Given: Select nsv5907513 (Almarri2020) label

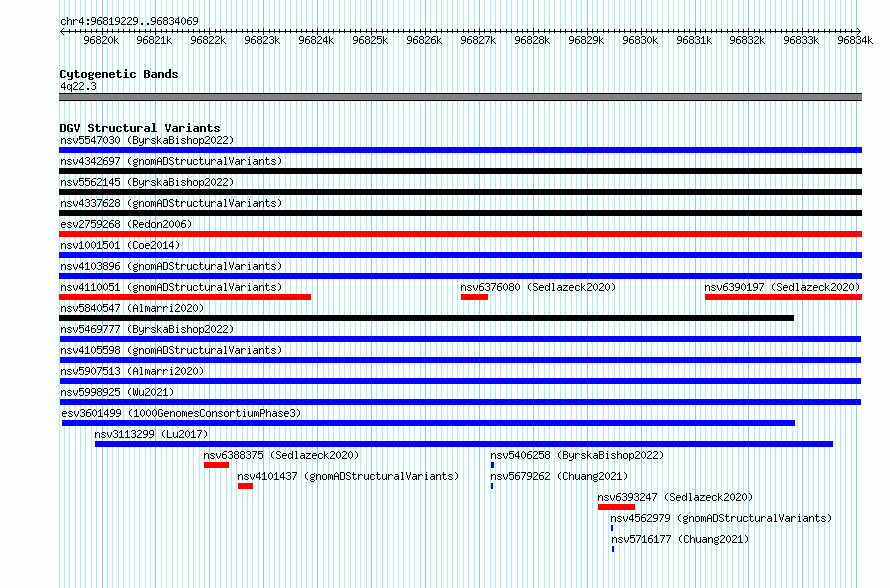Looking at the screenshot, I should point(132,371).
